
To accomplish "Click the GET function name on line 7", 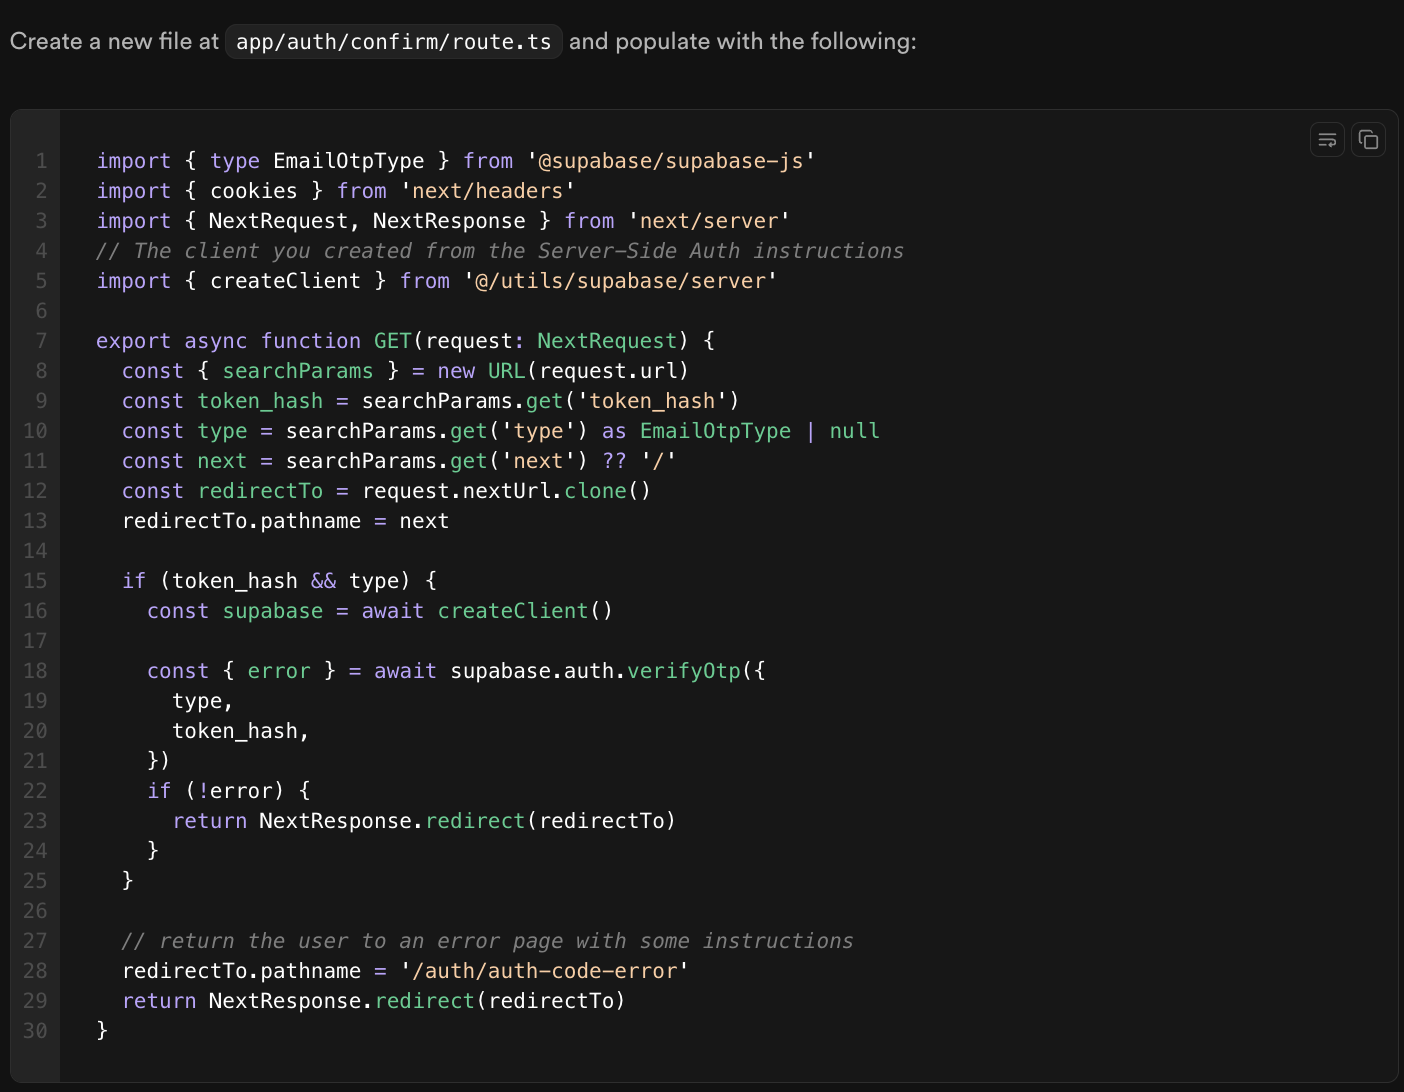I will tap(392, 340).
